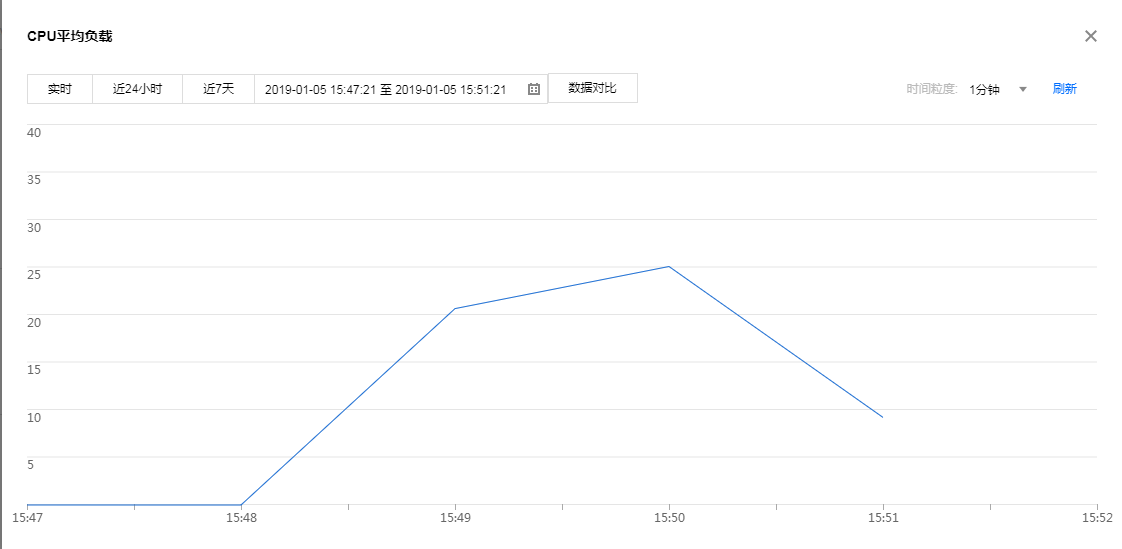Open the calendar date picker icon

(x=534, y=89)
